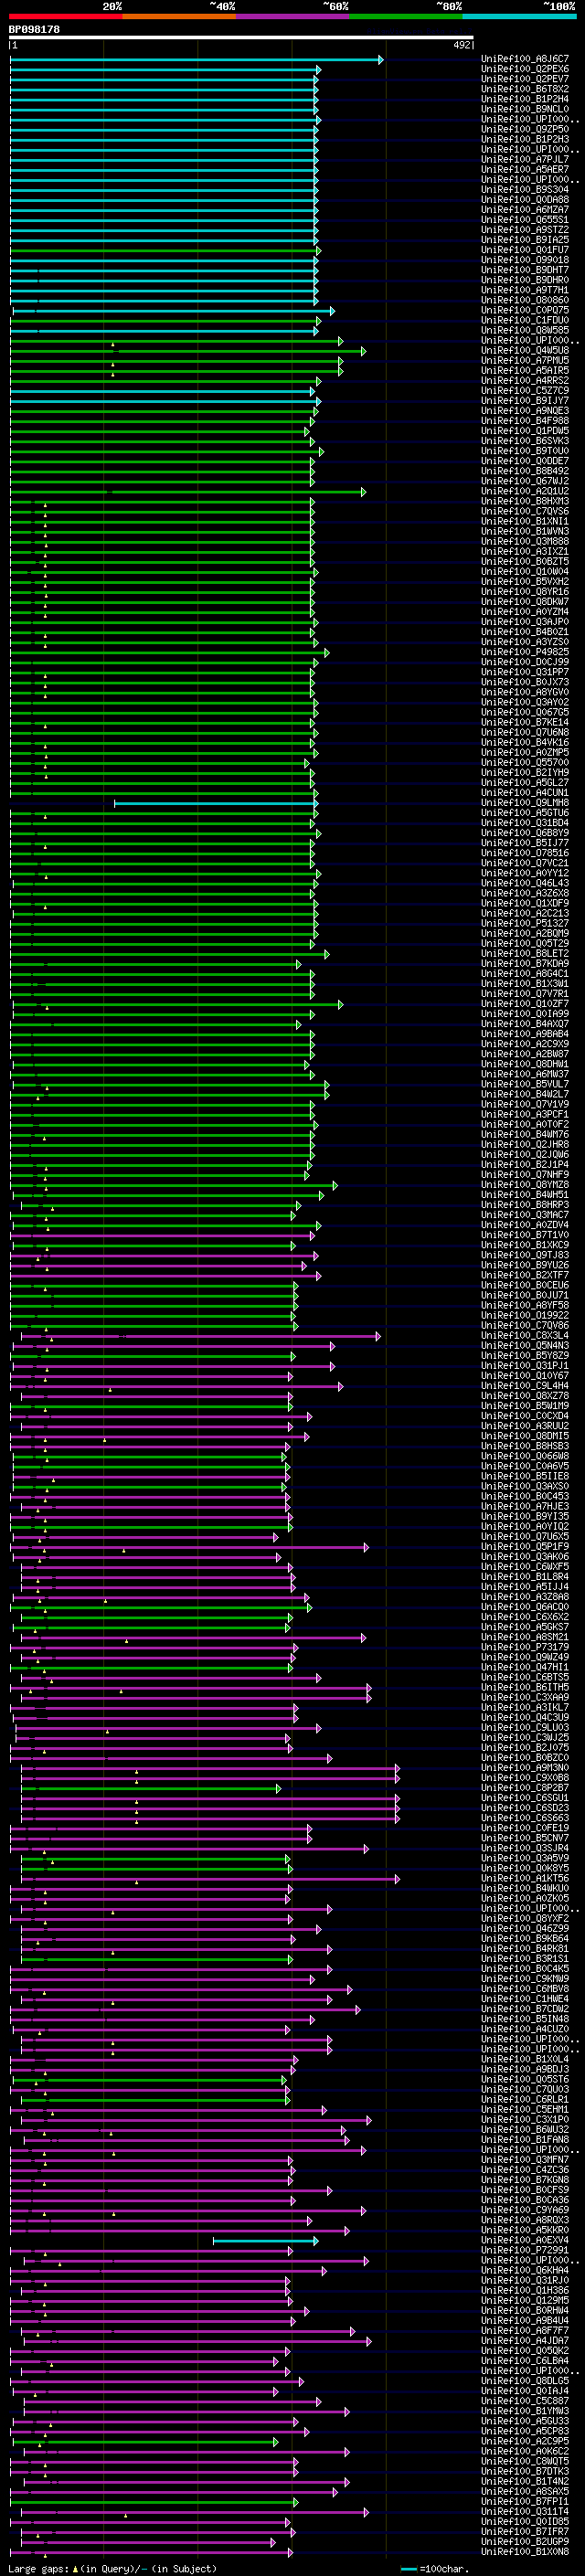Open hit UniRef100_Q2PEV7
The image size is (585, 2576).
click(x=525, y=79)
